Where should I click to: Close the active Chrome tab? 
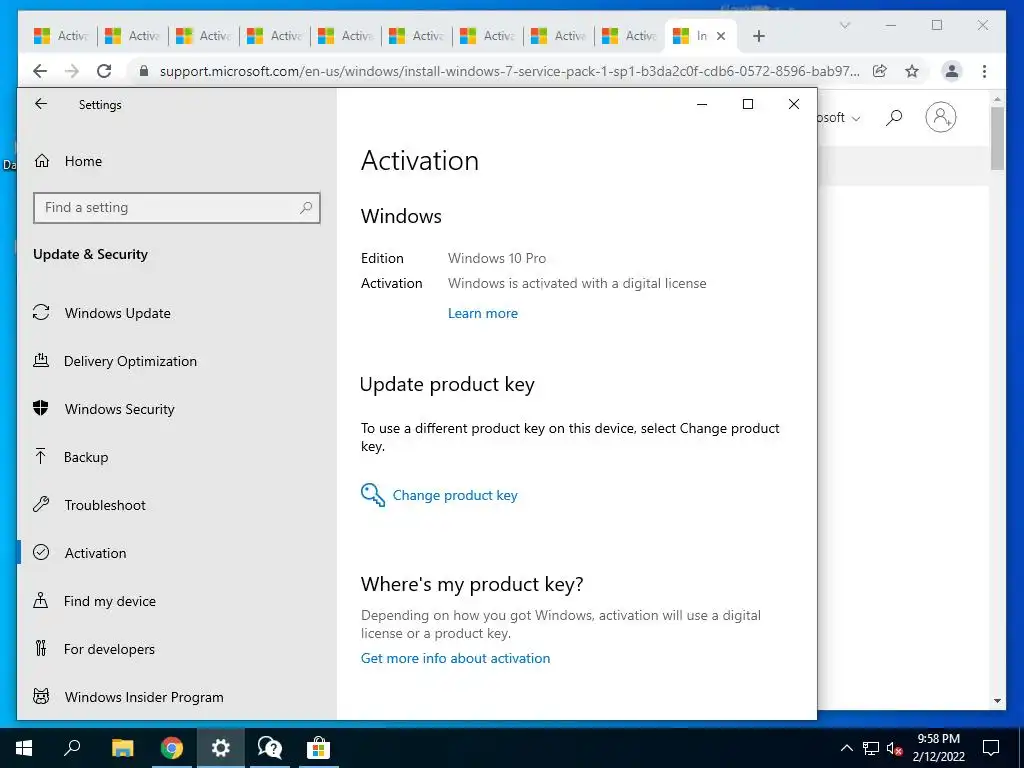(x=721, y=36)
